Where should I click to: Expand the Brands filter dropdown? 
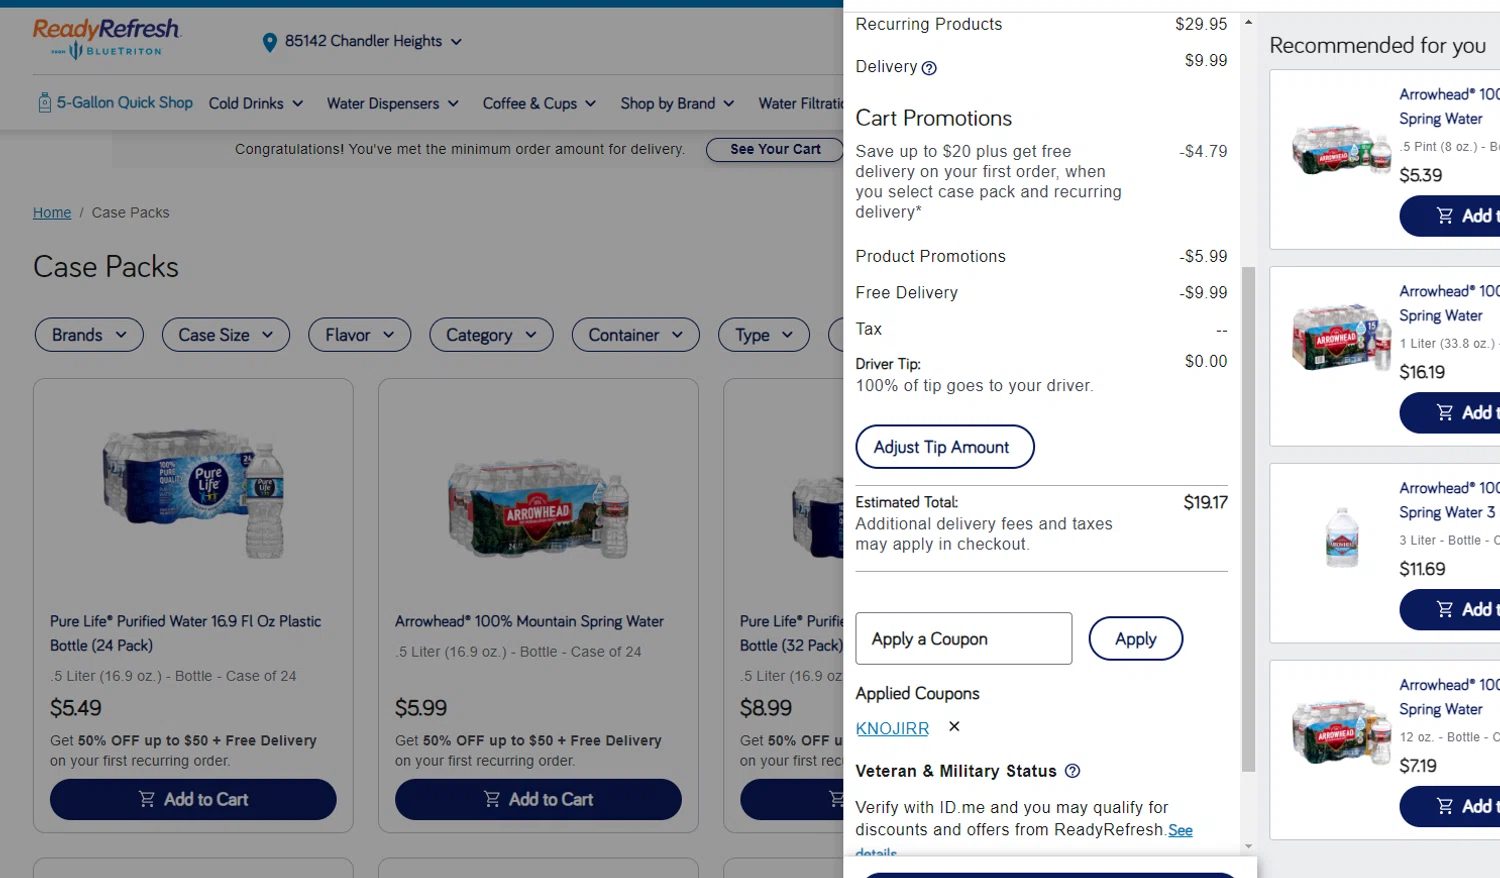pos(89,335)
